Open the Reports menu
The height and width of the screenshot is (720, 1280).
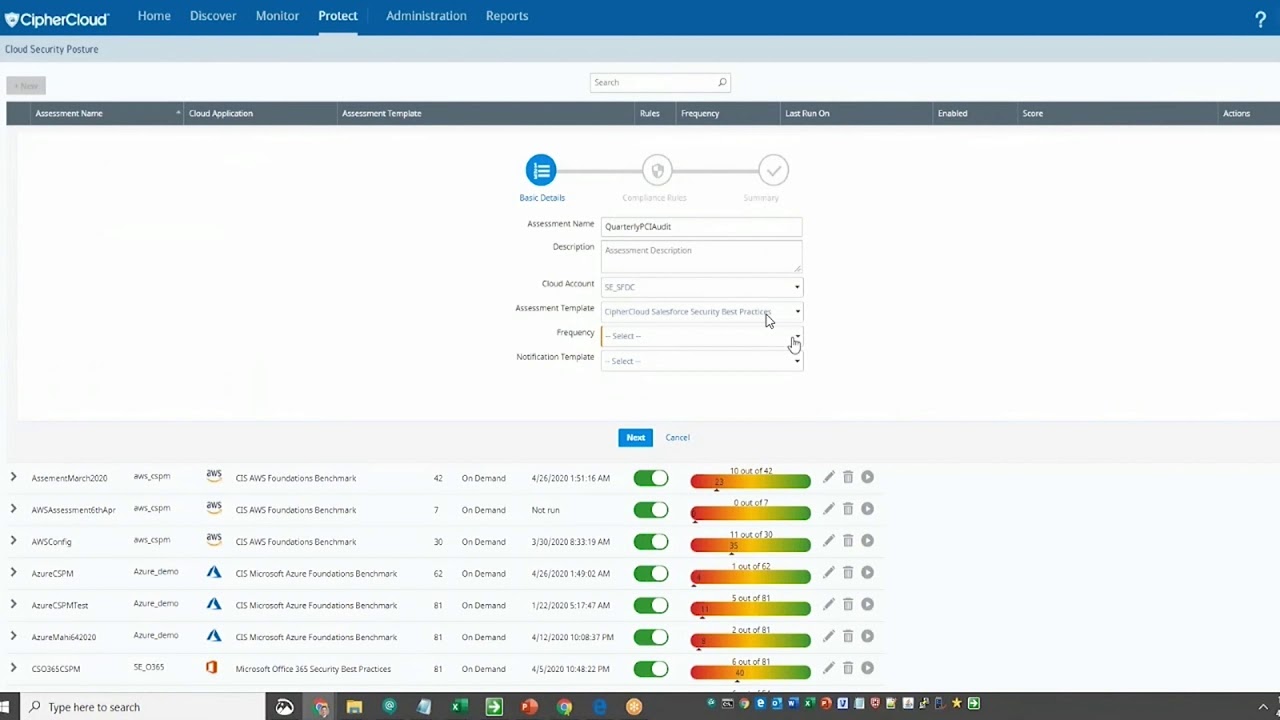507,16
